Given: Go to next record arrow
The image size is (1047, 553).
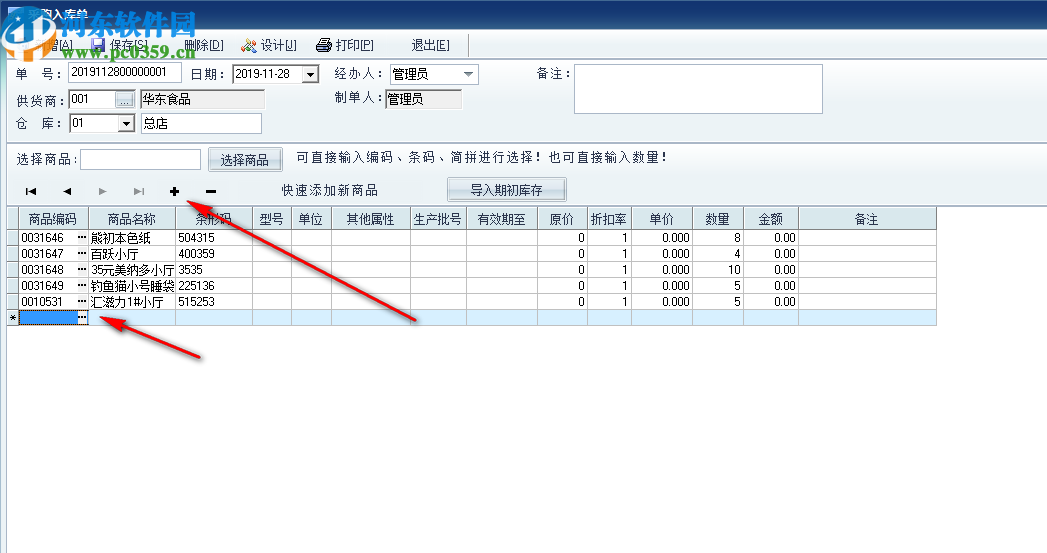Looking at the screenshot, I should (x=102, y=192).
